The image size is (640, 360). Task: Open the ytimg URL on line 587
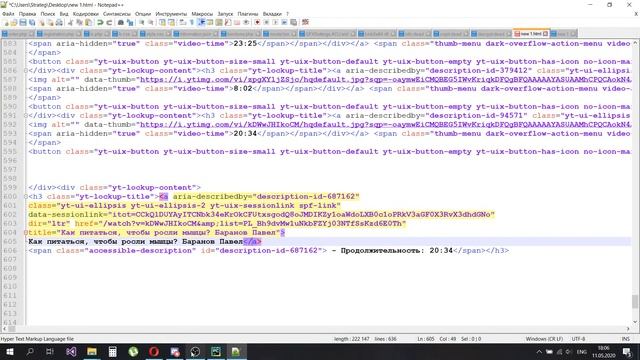[386, 80]
